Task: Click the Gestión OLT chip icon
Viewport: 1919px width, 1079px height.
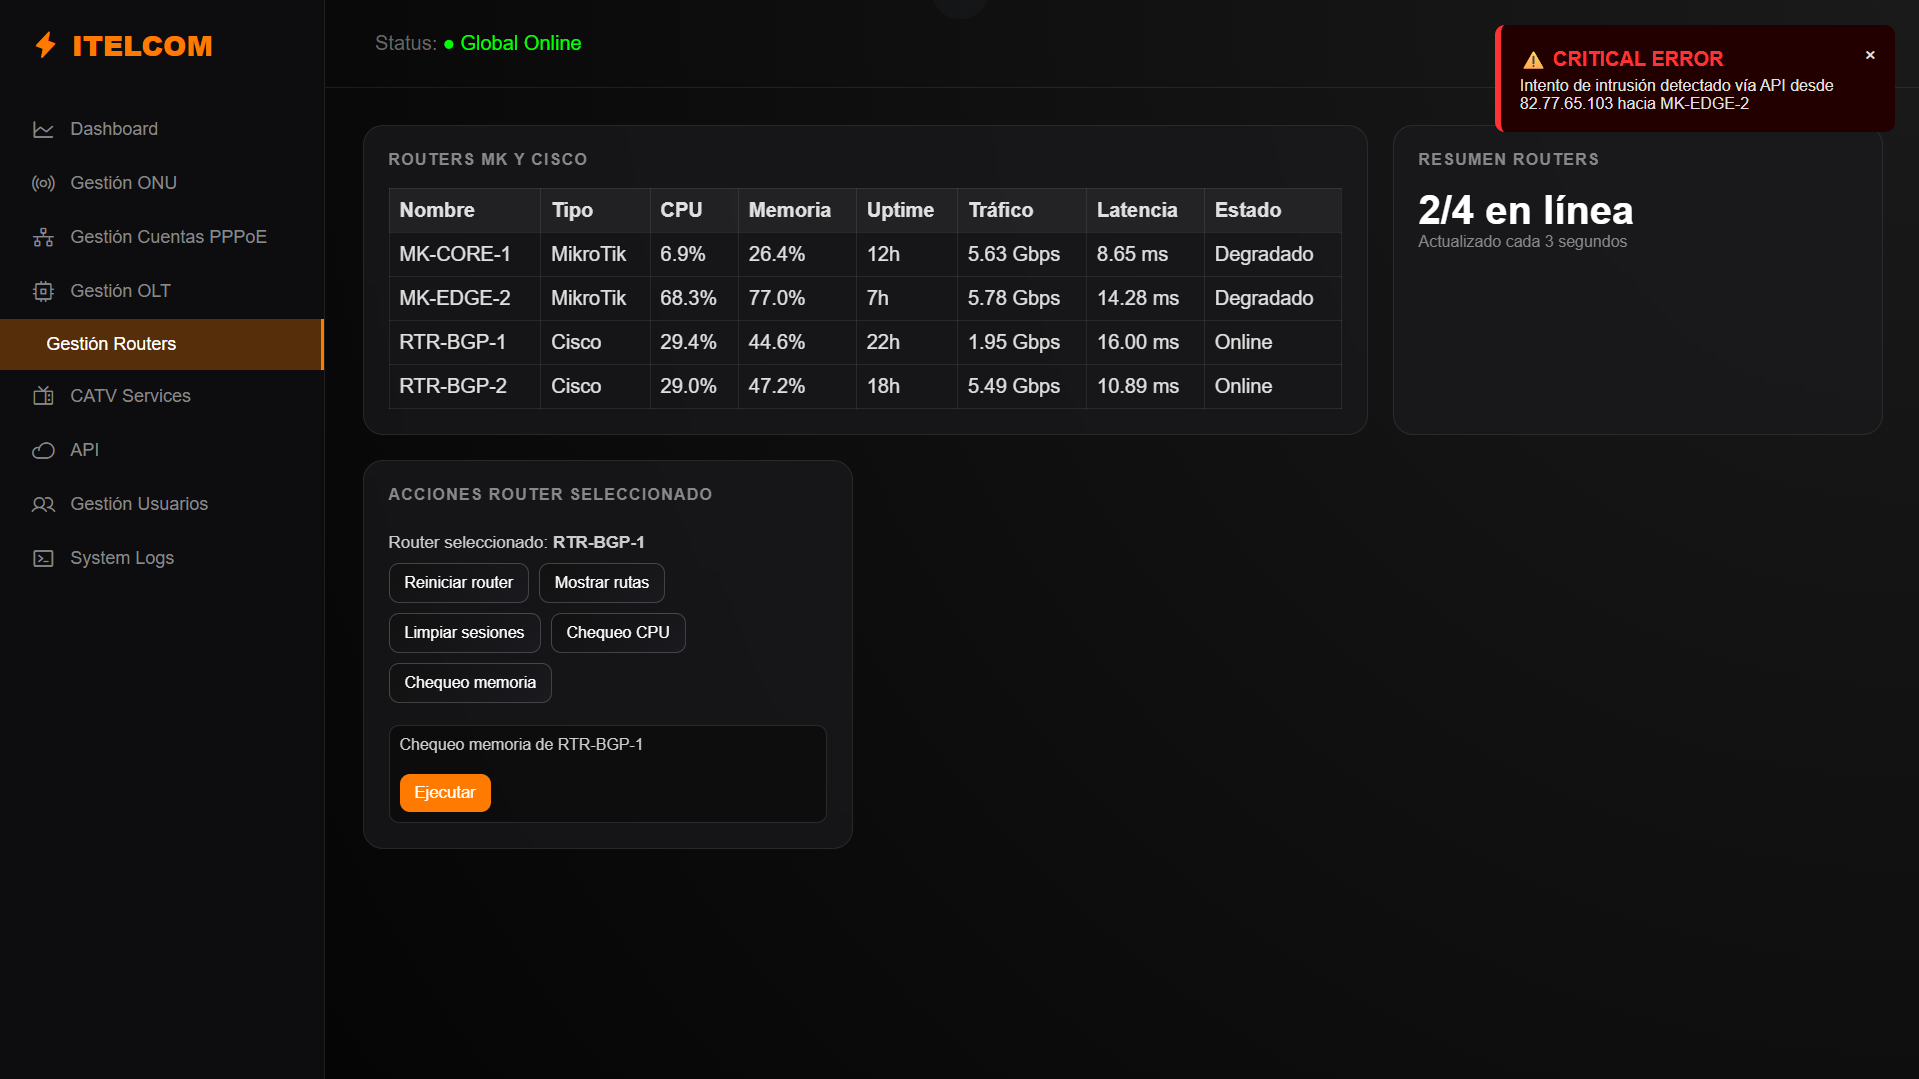Action: tap(43, 291)
